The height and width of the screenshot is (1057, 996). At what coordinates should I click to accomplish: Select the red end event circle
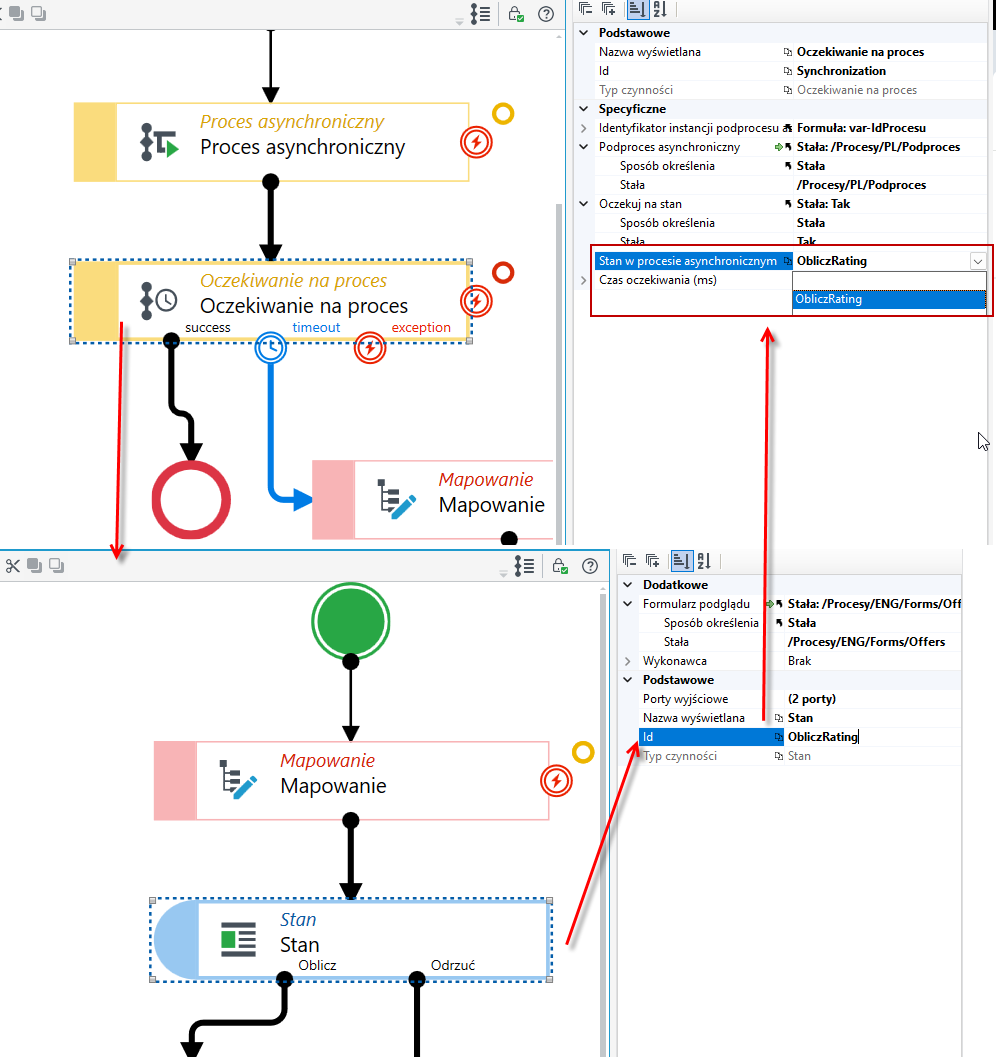coord(191,500)
